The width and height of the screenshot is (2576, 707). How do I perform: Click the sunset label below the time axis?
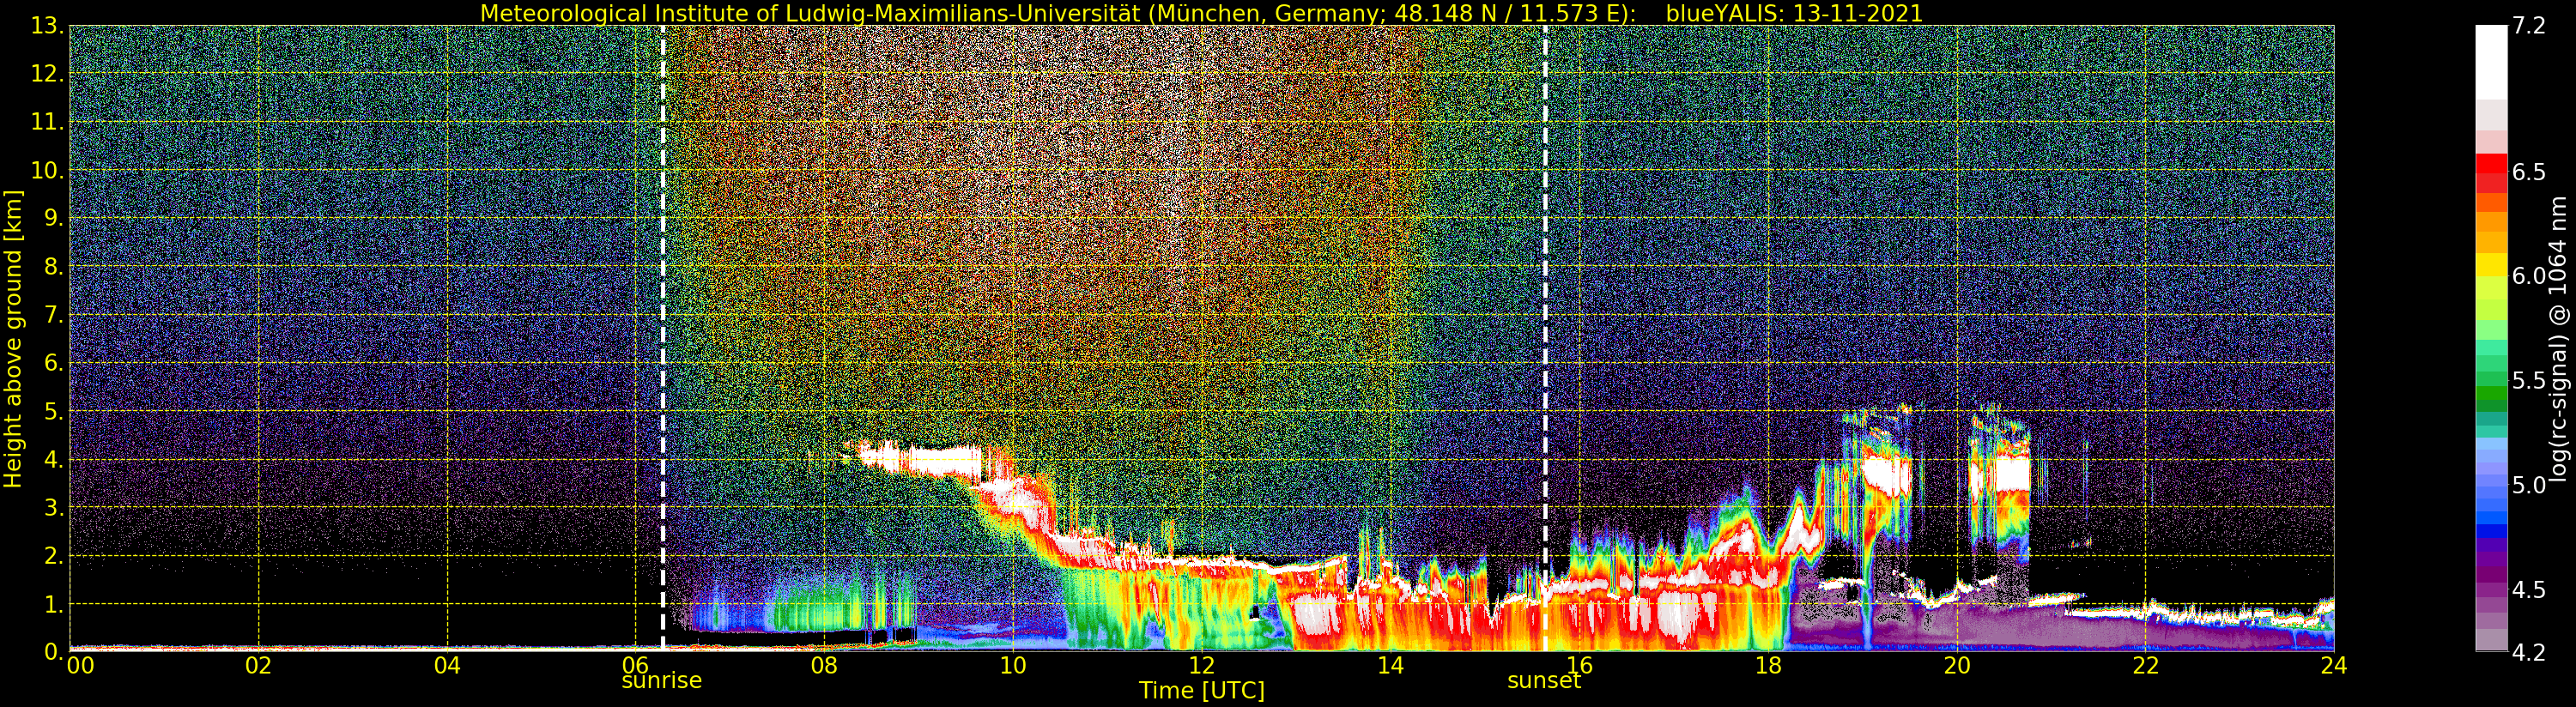[1544, 681]
